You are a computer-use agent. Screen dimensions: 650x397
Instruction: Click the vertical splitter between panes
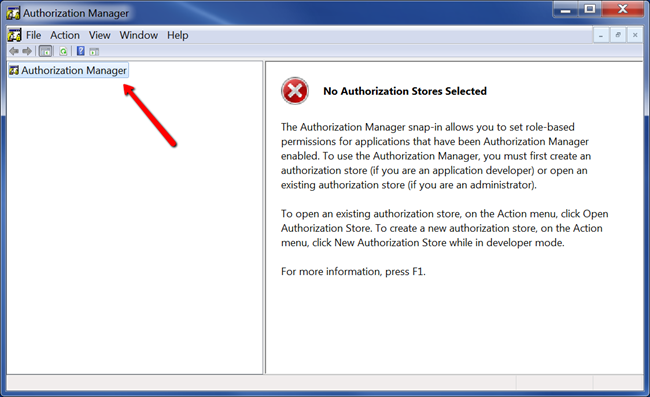[264, 218]
